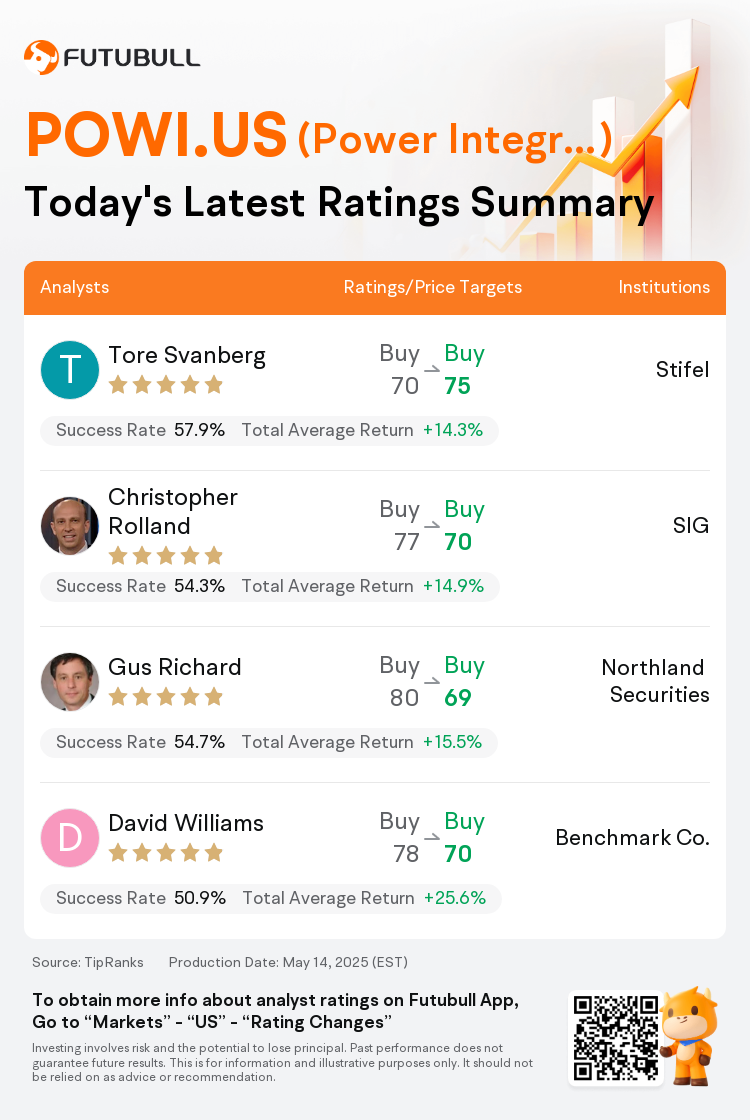Open Christopher Rolland's profile photo
750x1120 pixels.
tap(70, 526)
